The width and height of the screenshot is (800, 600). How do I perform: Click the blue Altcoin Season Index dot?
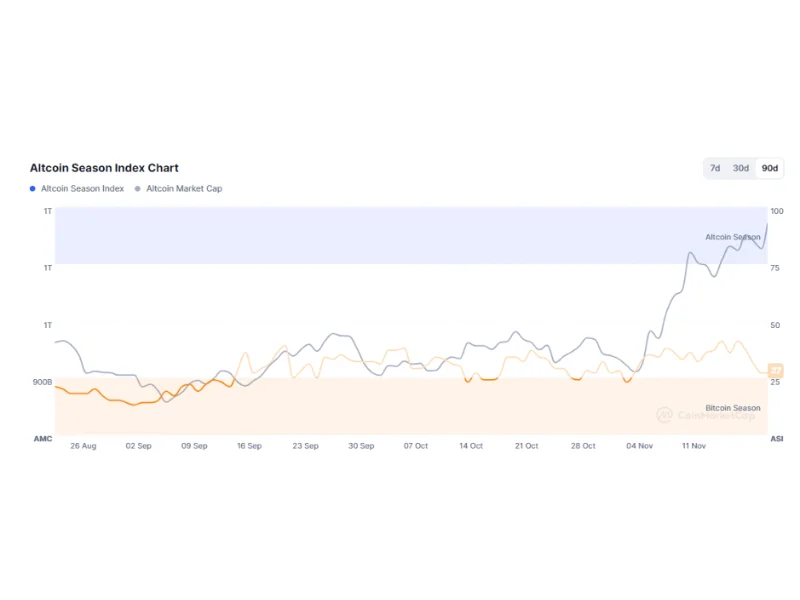tap(33, 188)
